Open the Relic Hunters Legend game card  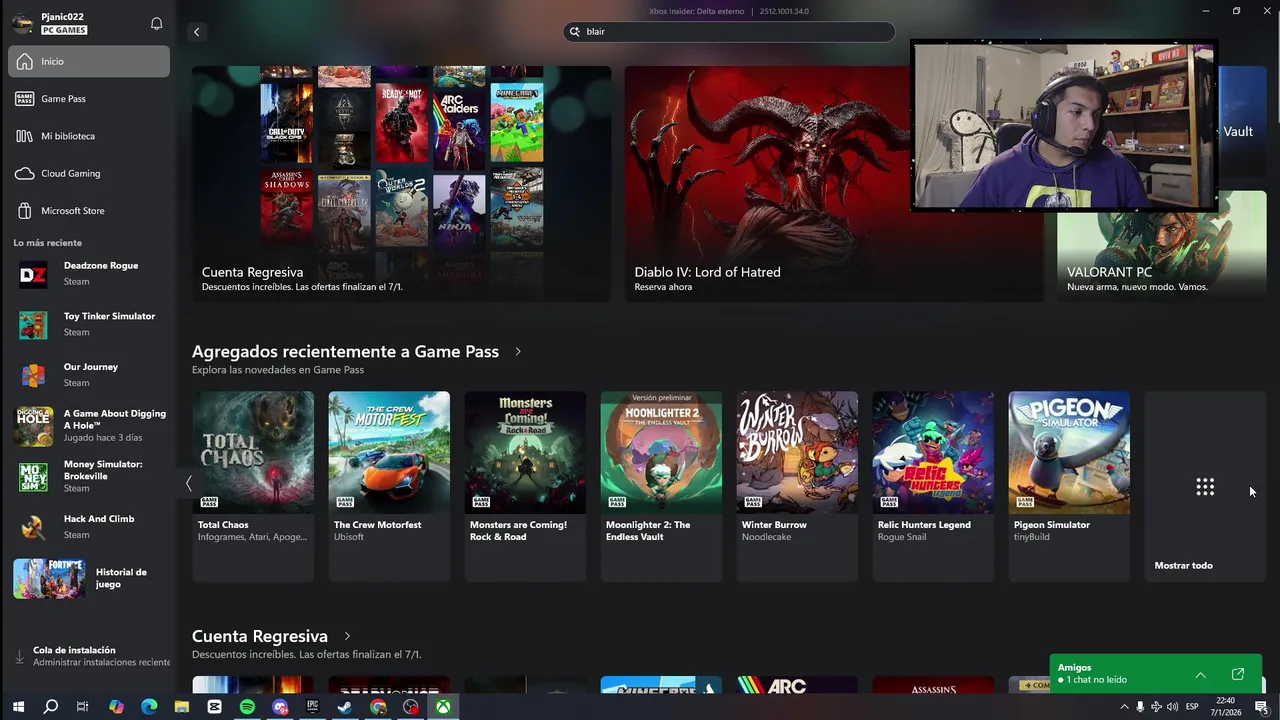tap(933, 486)
